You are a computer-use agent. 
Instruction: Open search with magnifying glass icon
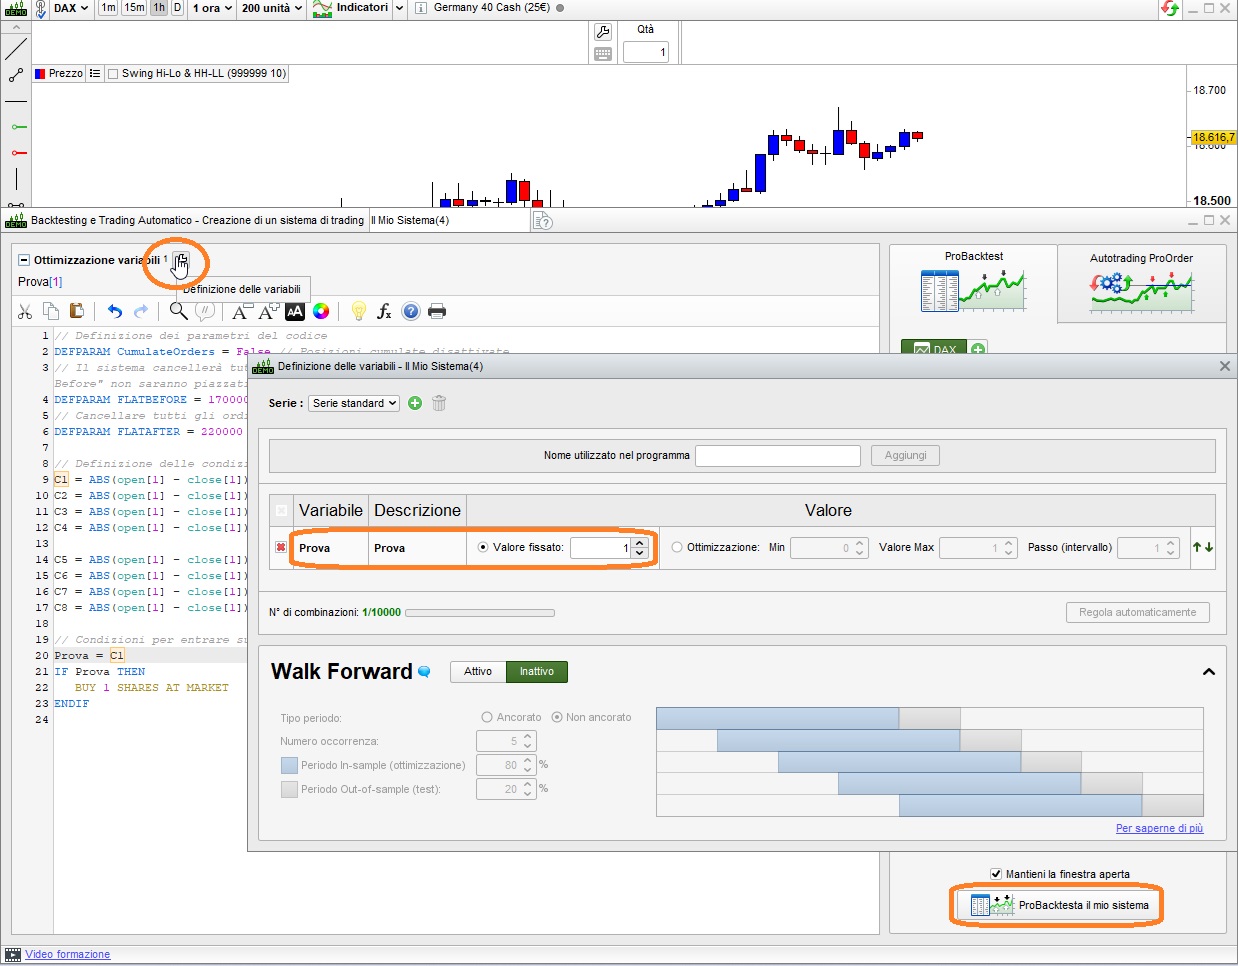click(178, 312)
